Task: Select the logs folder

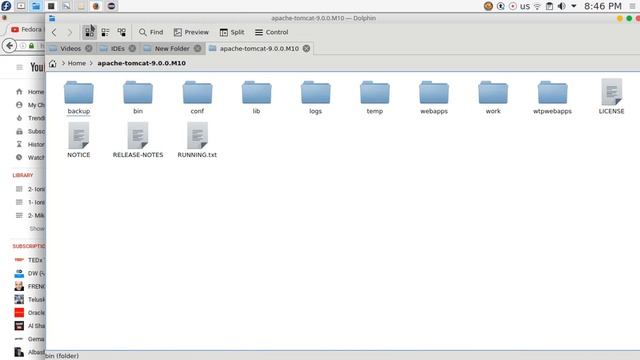Action: (x=316, y=98)
